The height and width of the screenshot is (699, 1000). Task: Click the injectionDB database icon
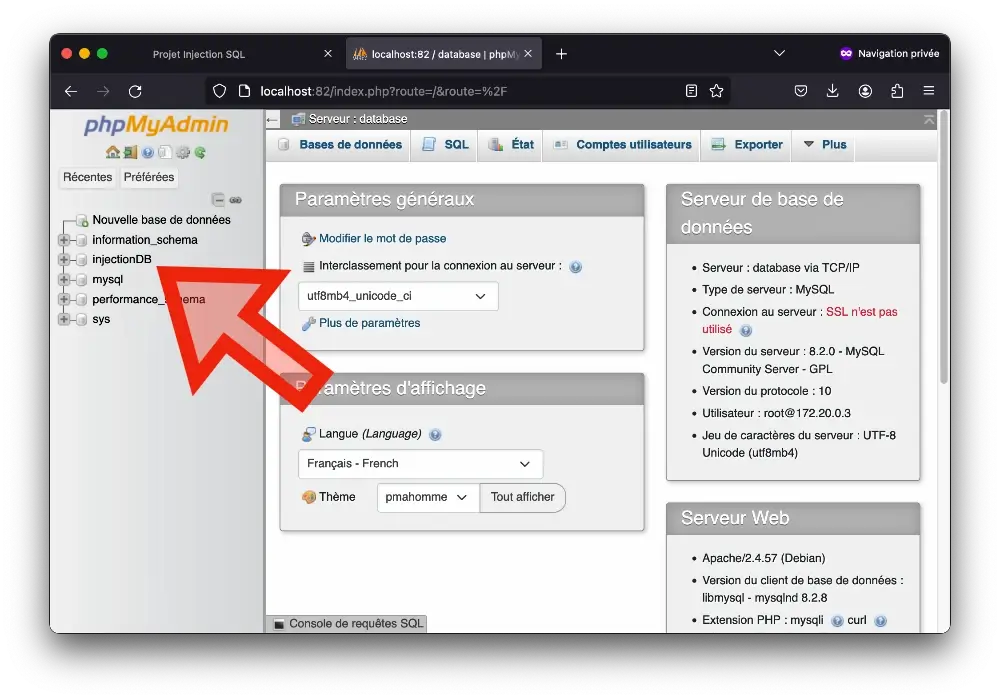(x=82, y=260)
